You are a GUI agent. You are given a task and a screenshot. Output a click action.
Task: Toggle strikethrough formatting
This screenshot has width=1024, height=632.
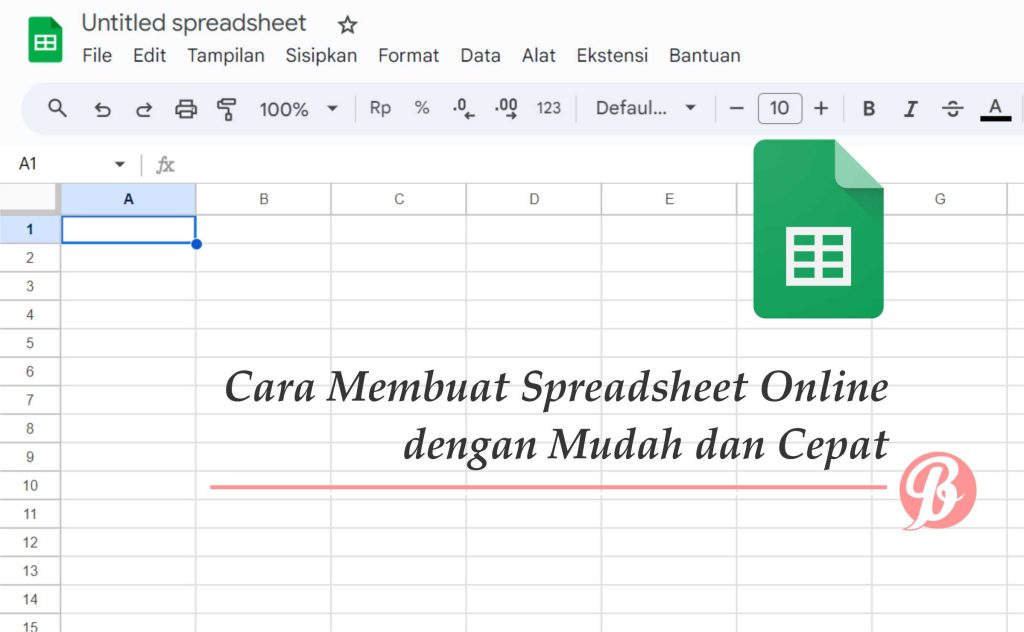click(x=953, y=108)
